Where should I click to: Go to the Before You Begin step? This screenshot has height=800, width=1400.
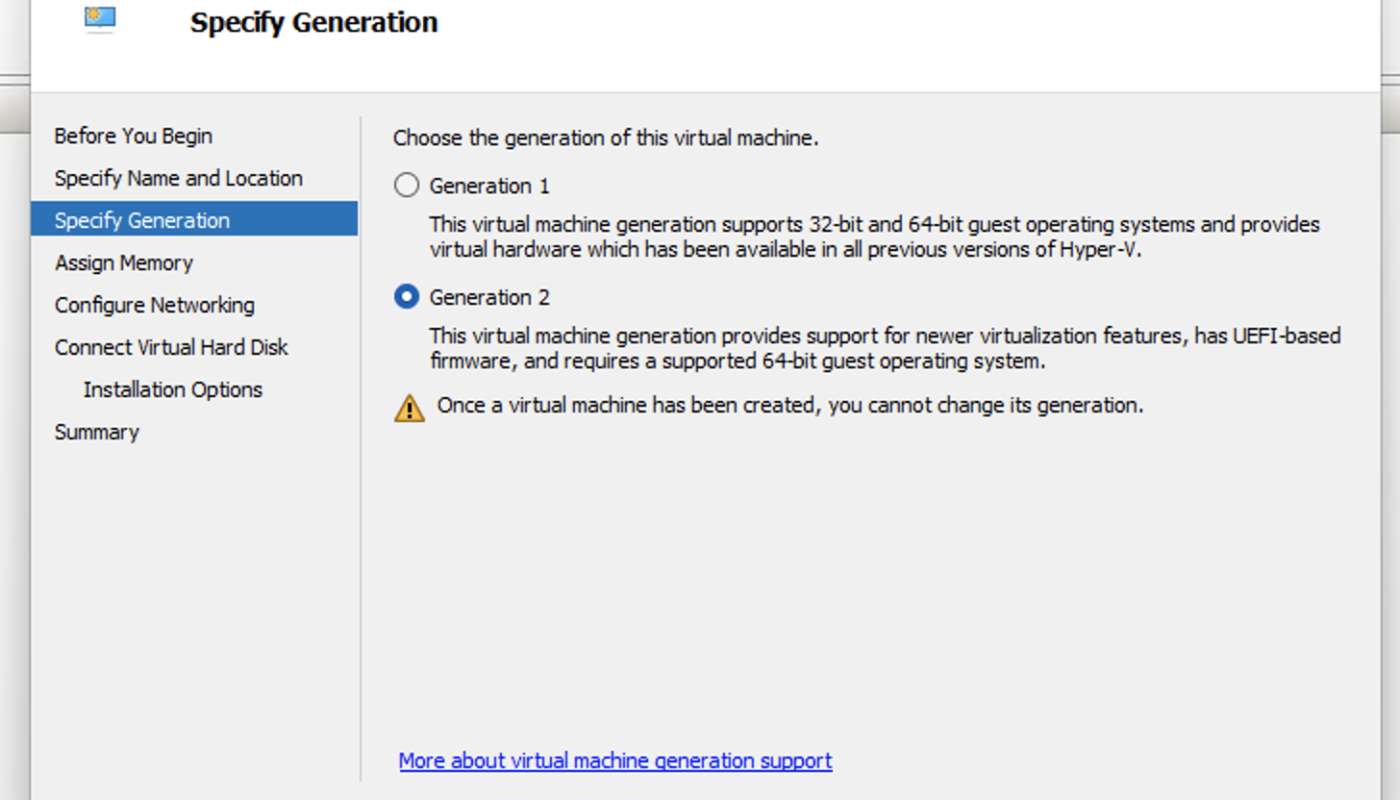pos(133,136)
